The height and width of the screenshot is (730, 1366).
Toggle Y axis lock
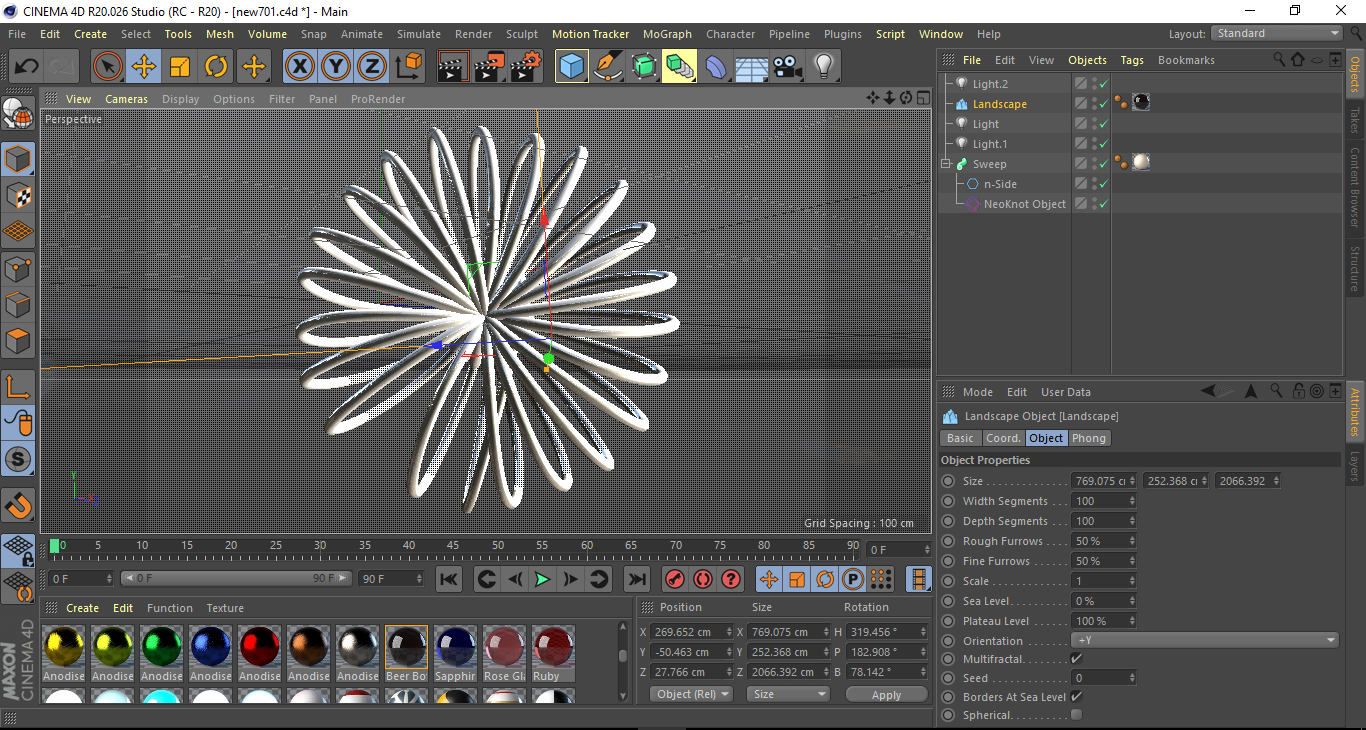pyautogui.click(x=336, y=67)
